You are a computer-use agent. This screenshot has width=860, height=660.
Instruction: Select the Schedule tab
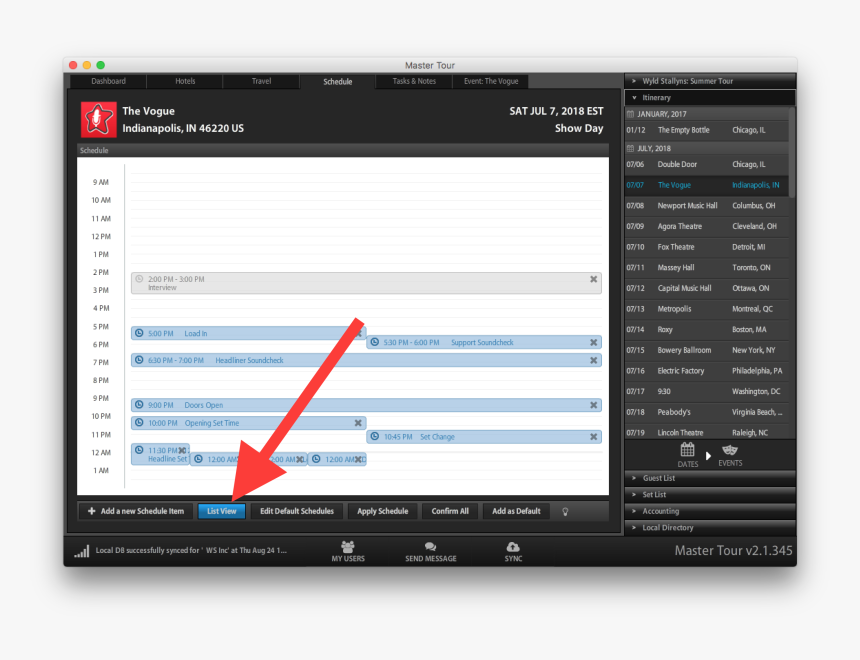pos(337,81)
